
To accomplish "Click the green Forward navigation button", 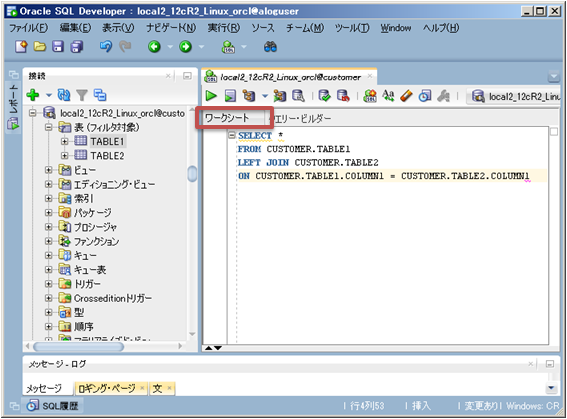I will [186, 47].
